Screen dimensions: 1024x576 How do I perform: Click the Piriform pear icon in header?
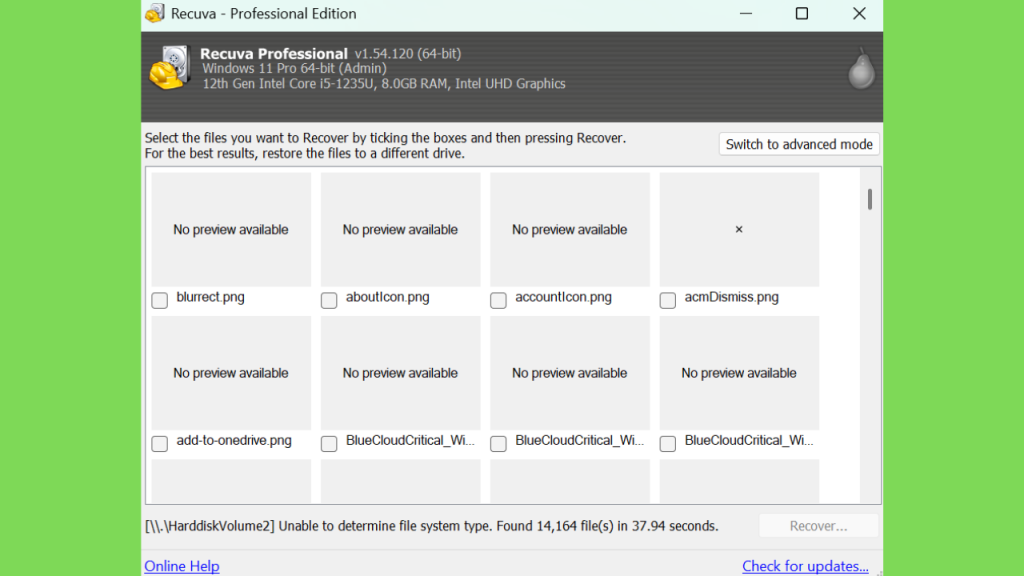click(861, 68)
